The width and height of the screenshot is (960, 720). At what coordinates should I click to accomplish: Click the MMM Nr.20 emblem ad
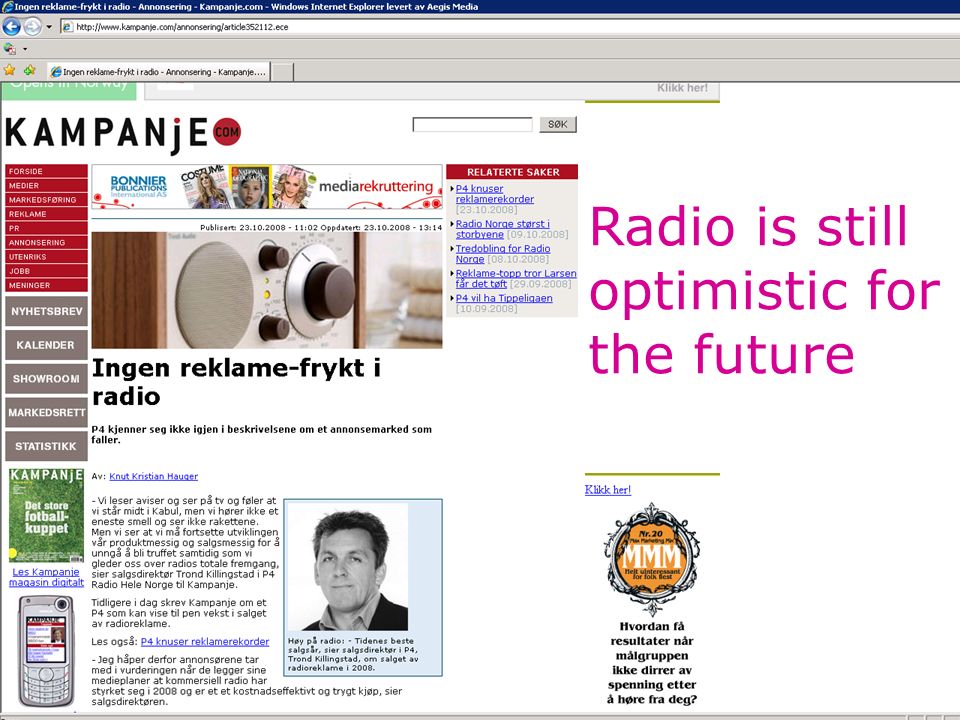pos(652,559)
